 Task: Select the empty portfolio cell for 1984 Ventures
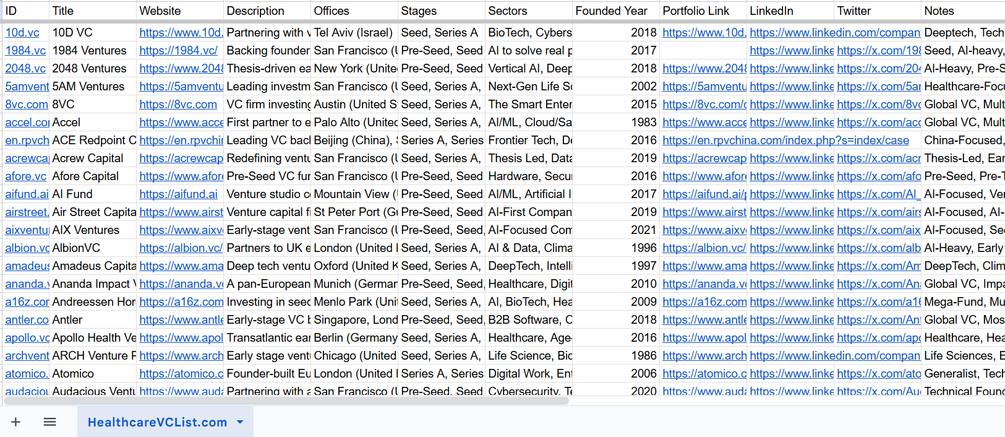(x=703, y=51)
